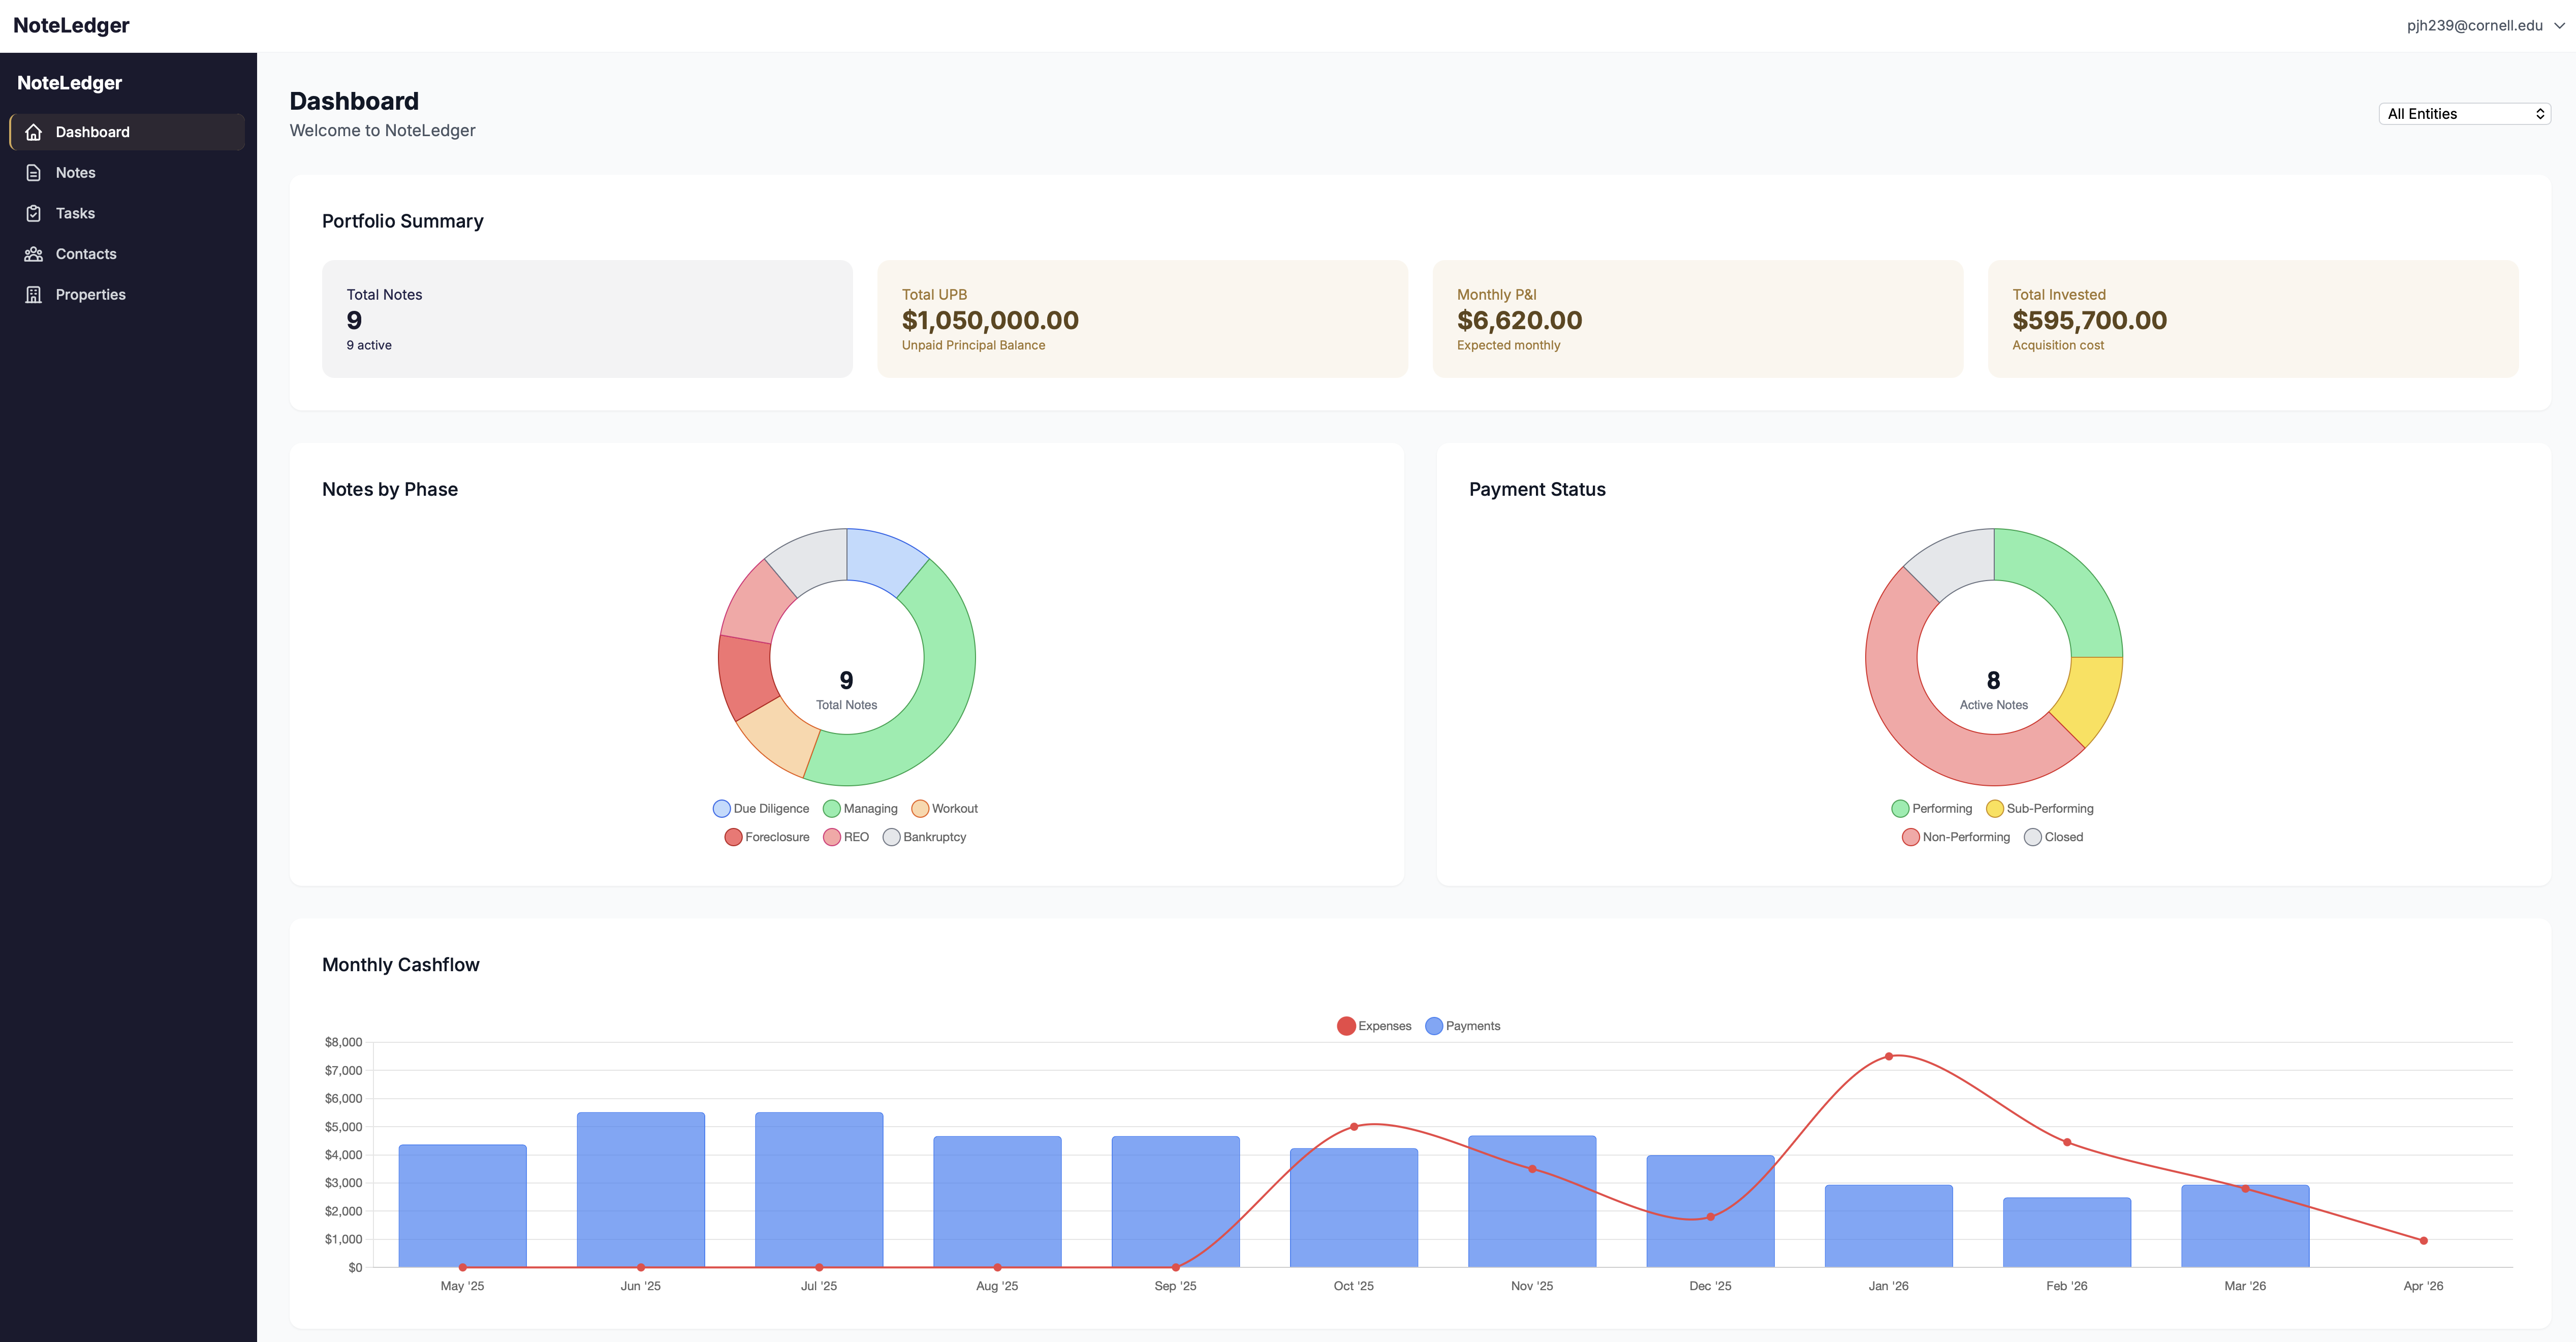Image resolution: width=2576 pixels, height=1342 pixels.
Task: Click the Sub-Performing yellow legend icon
Action: (1995, 808)
